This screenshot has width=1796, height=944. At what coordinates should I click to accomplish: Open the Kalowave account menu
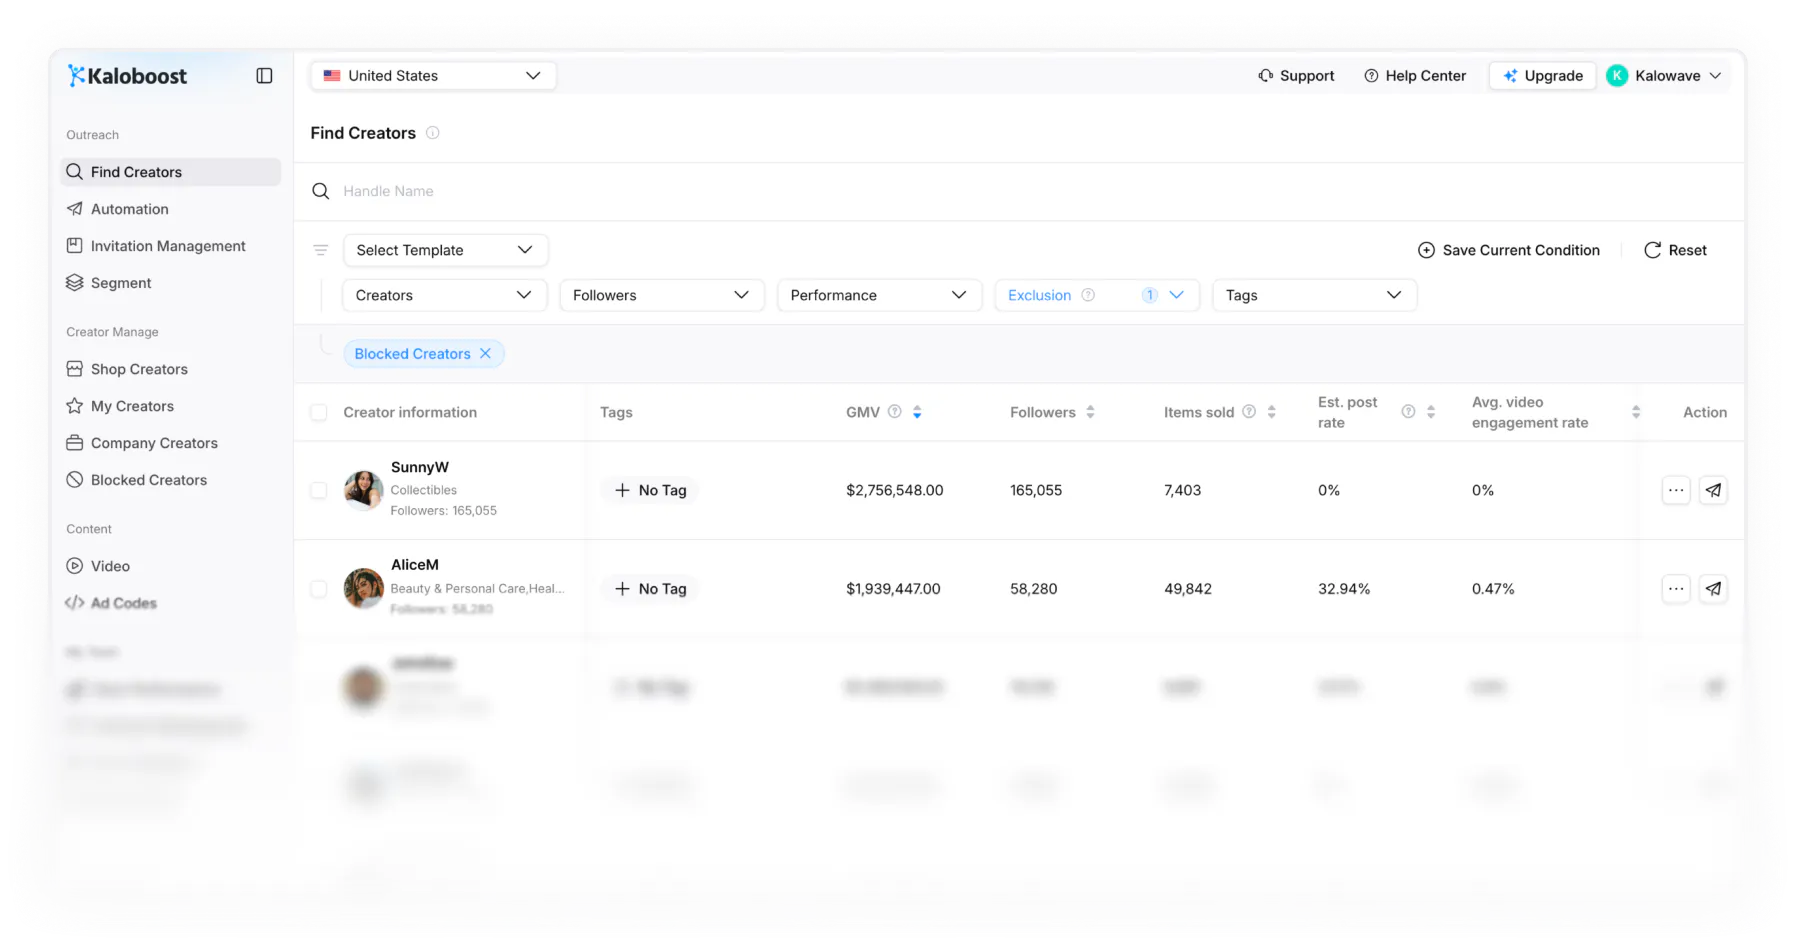click(x=1665, y=76)
